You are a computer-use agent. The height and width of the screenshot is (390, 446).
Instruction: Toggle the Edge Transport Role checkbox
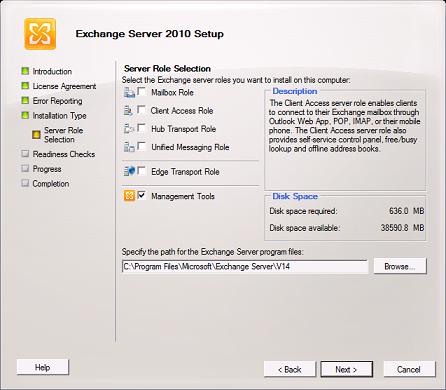[142, 171]
